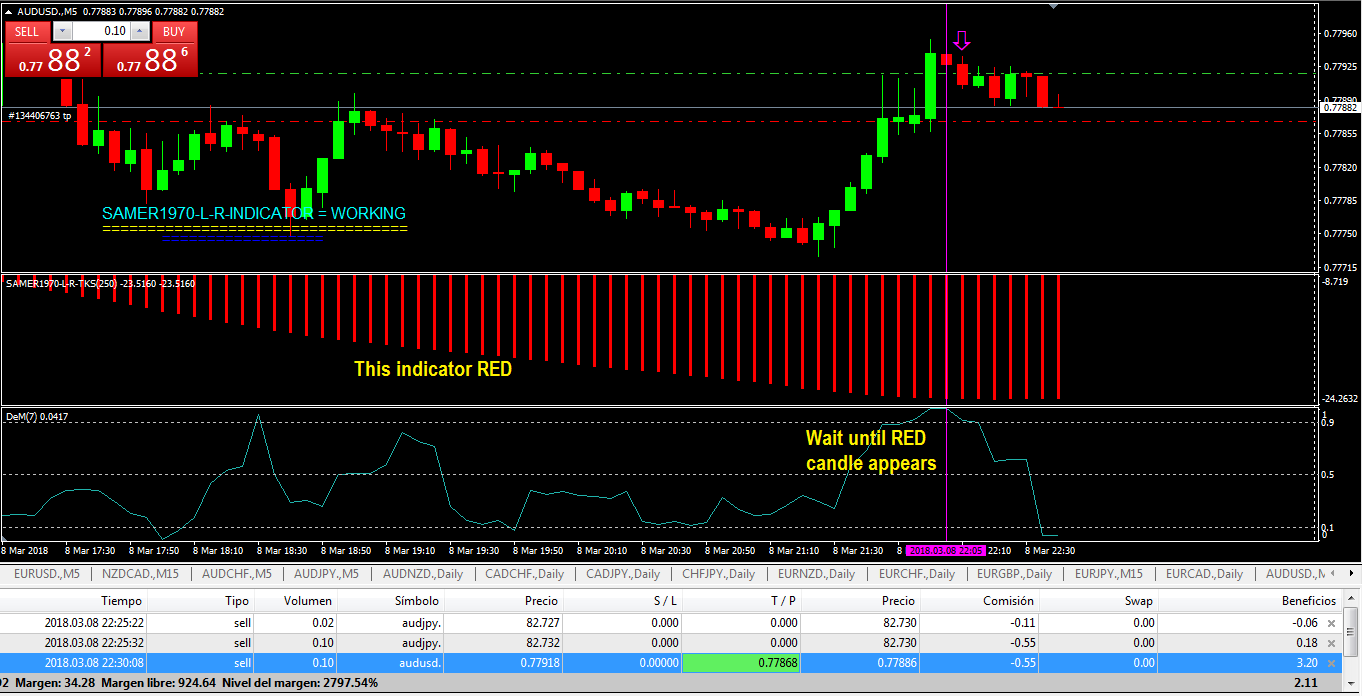Screen dimensions: 1362x696
Task: Switch to the EURUSD.,M5 chart tab
Action: [x=47, y=574]
